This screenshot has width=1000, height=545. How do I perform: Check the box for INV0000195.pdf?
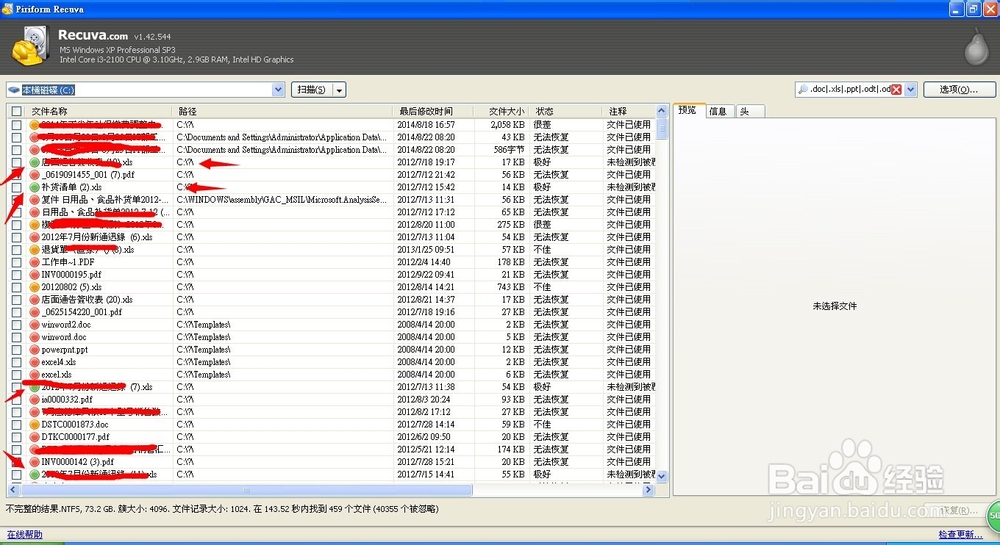click(17, 275)
